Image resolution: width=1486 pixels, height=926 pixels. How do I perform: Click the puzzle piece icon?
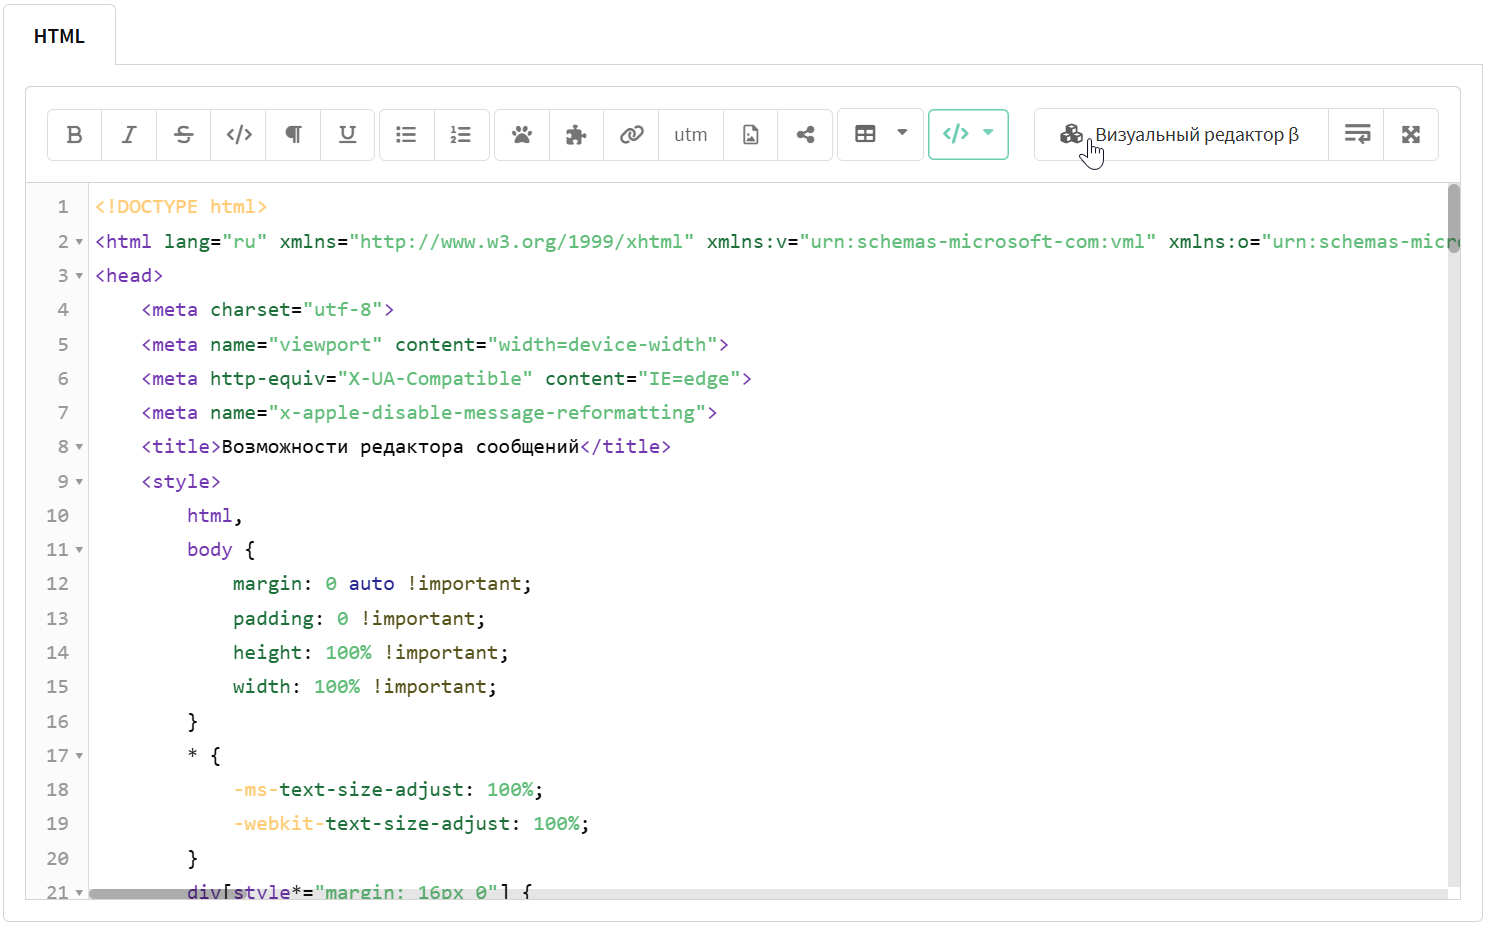click(x=576, y=135)
